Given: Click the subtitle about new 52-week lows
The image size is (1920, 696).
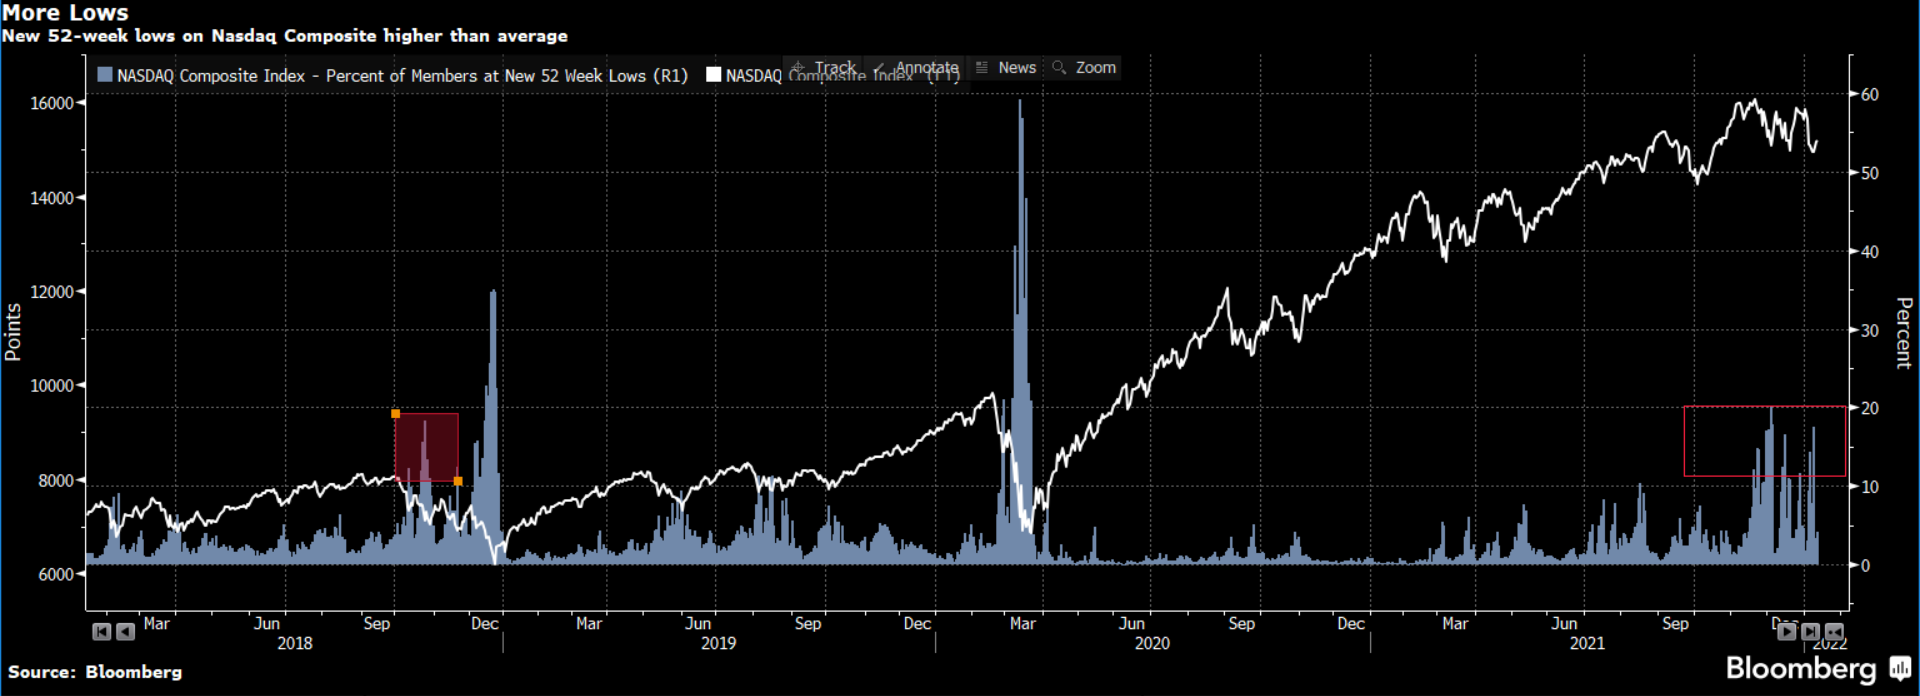Looking at the screenshot, I should (x=285, y=36).
